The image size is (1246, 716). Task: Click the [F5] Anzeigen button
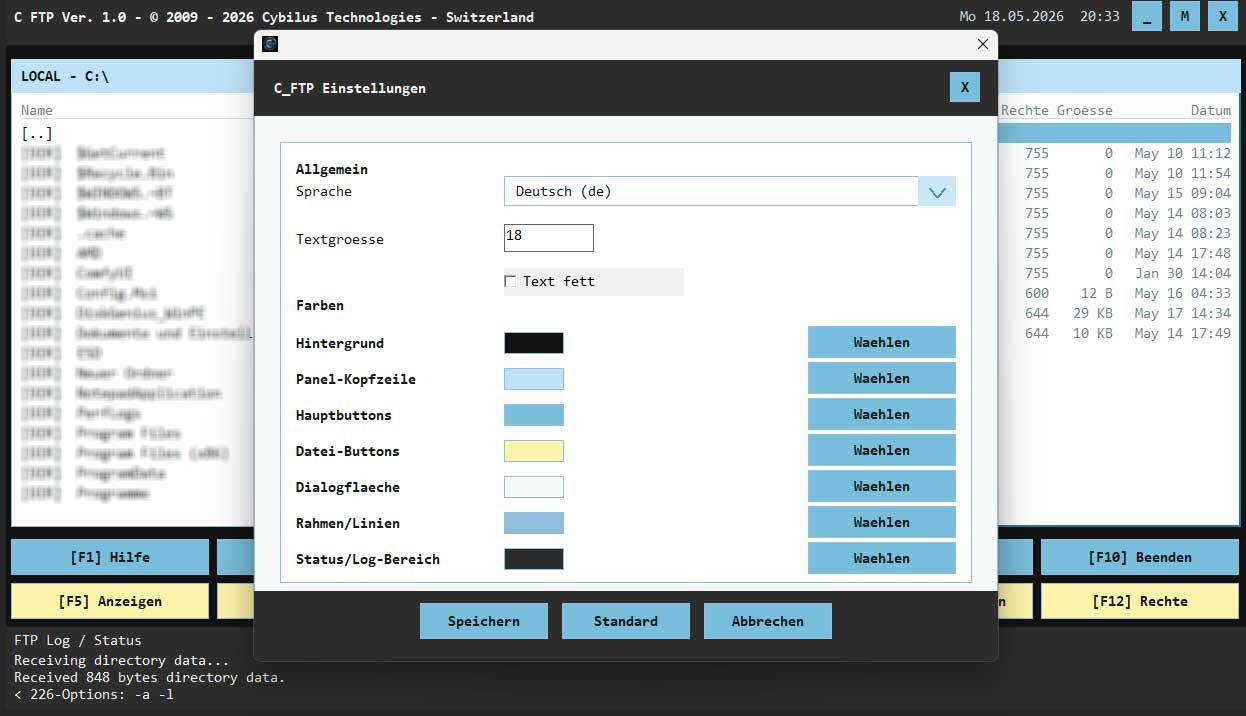[x=110, y=601]
